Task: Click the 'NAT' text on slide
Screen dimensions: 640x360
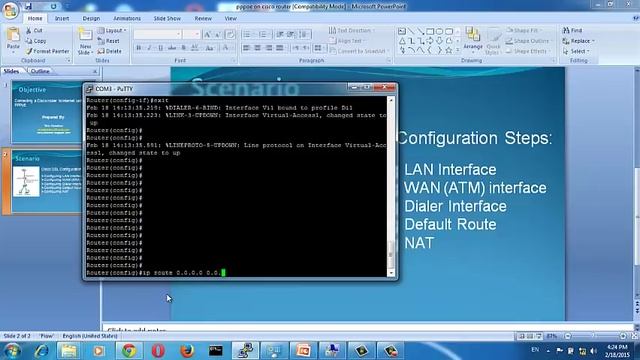Action: click(419, 243)
